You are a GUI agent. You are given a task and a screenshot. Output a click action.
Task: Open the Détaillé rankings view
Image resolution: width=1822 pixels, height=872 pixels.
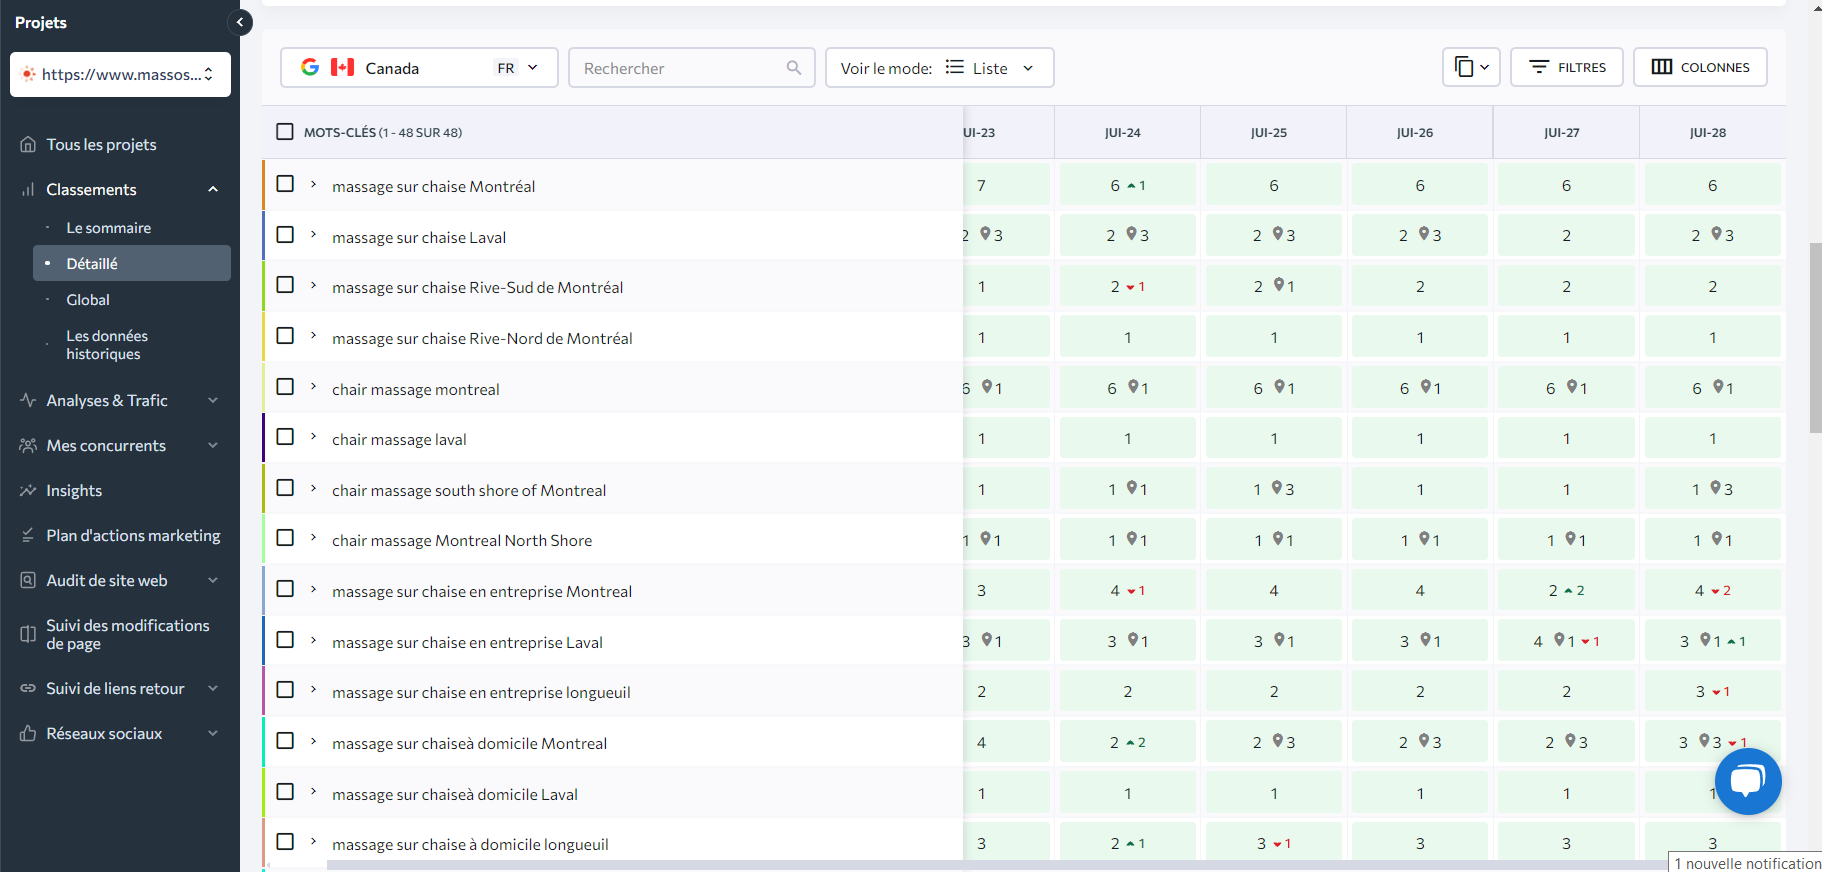point(92,264)
